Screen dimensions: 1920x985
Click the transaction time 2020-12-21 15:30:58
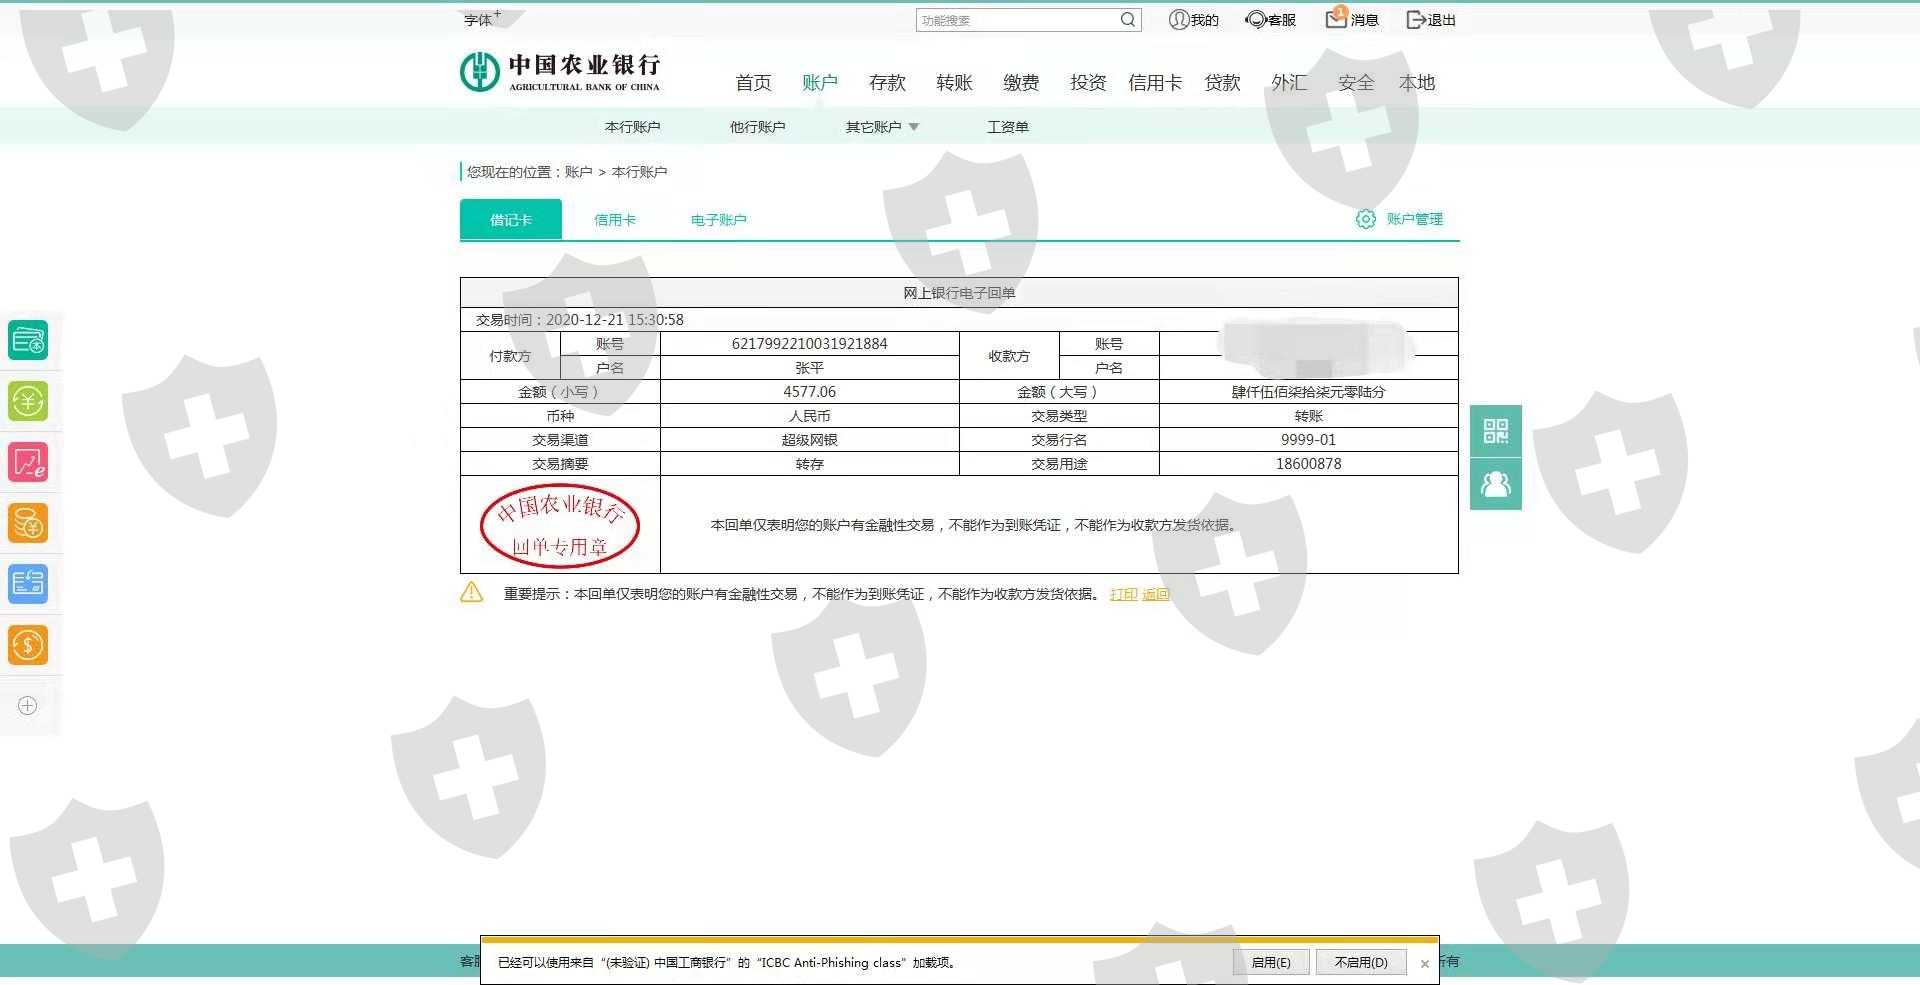[615, 320]
